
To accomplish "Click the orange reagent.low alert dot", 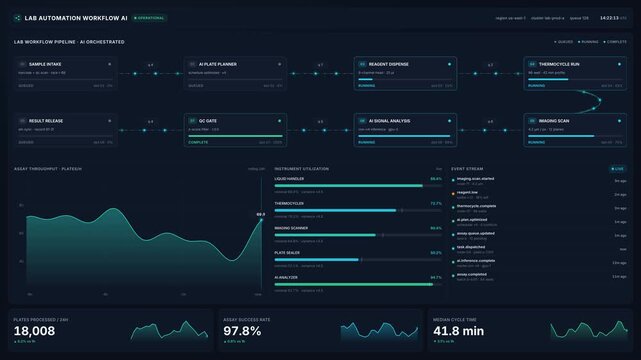I will [x=453, y=194].
